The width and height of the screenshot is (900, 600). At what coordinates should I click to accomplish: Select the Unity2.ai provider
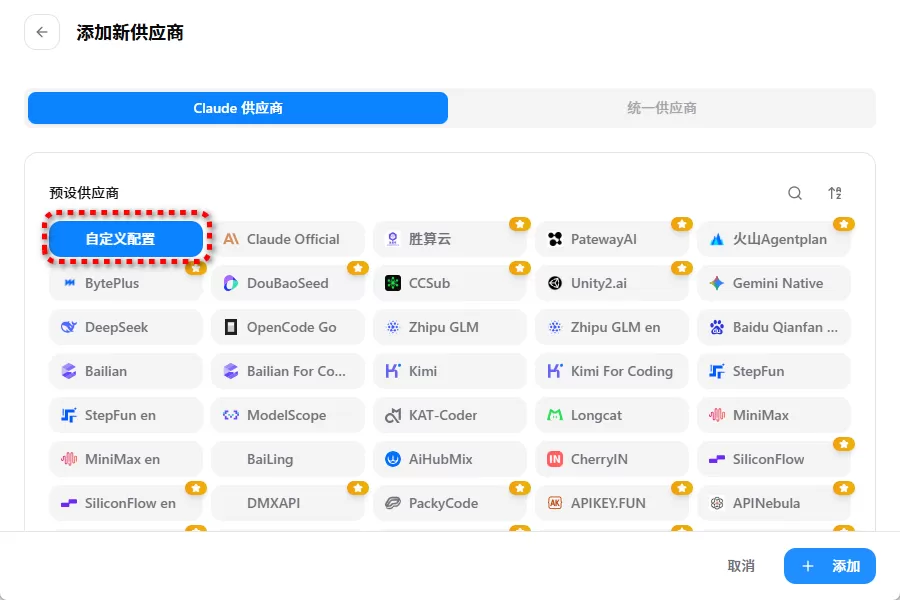tap(612, 283)
